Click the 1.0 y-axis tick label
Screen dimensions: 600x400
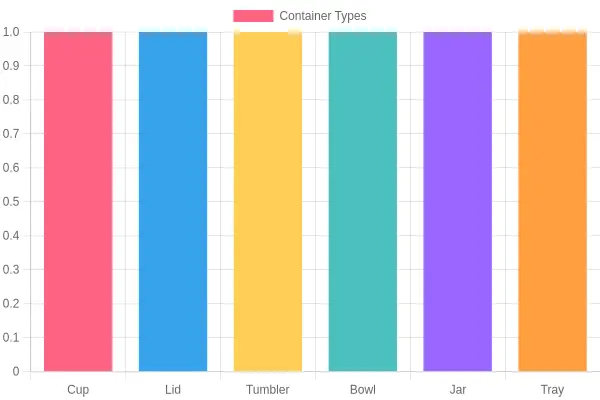pos(11,32)
